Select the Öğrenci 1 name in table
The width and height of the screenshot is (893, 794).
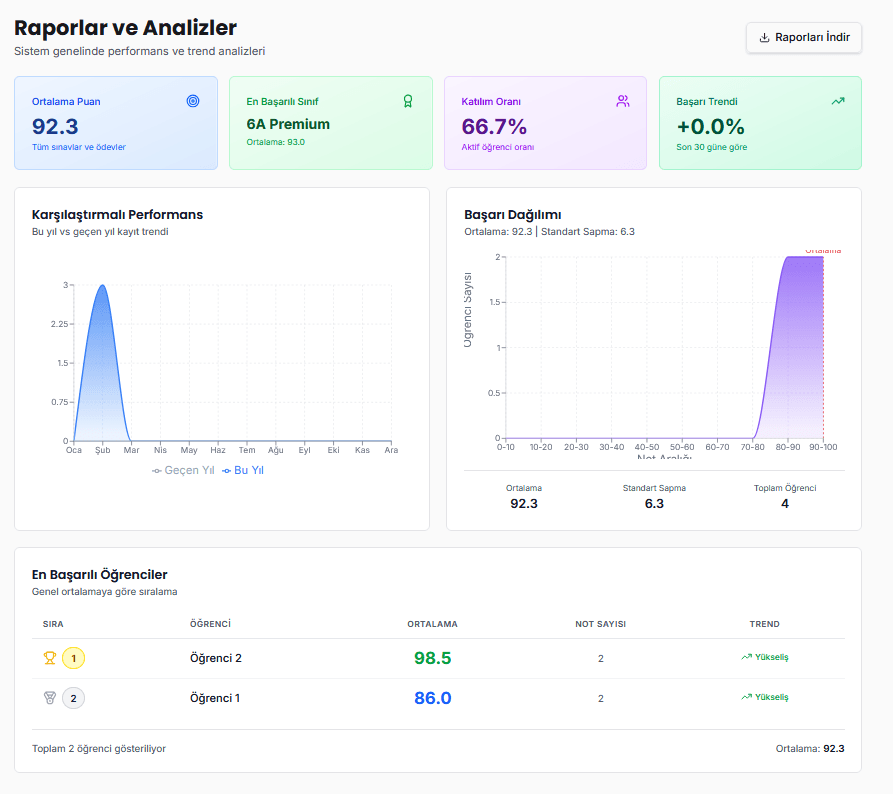215,698
